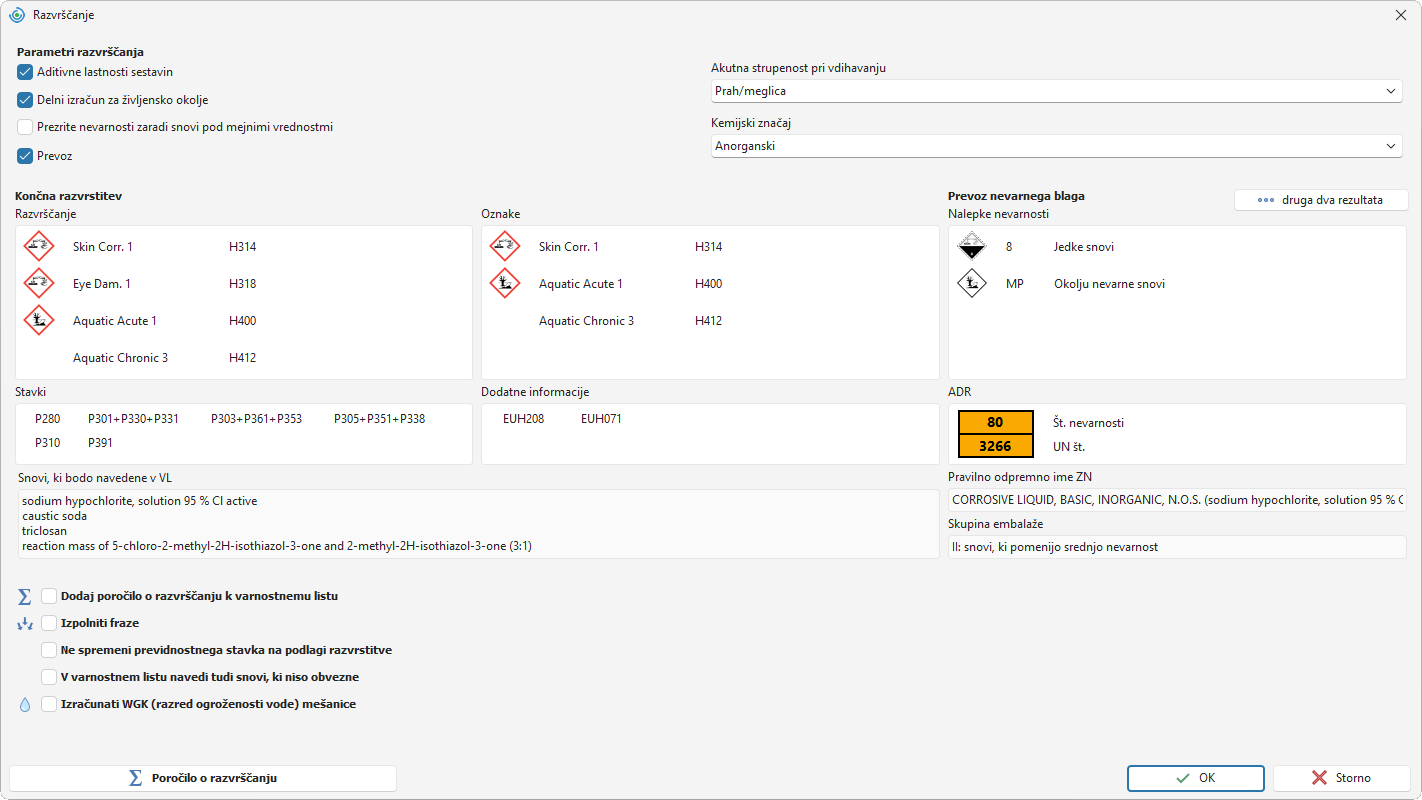
Task: Enable Prezrite nevarnosti zaradi snovi pod mejnimi vrednostmi
Action: (25, 127)
